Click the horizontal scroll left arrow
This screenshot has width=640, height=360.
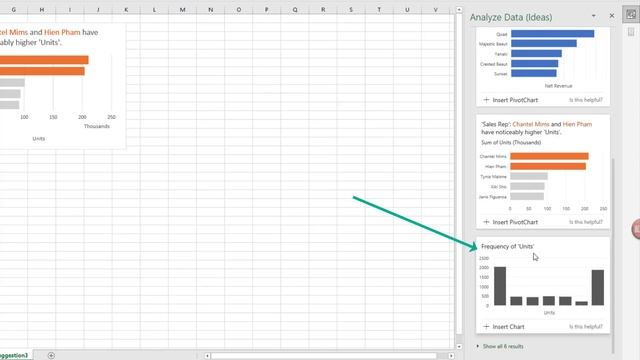click(207, 356)
